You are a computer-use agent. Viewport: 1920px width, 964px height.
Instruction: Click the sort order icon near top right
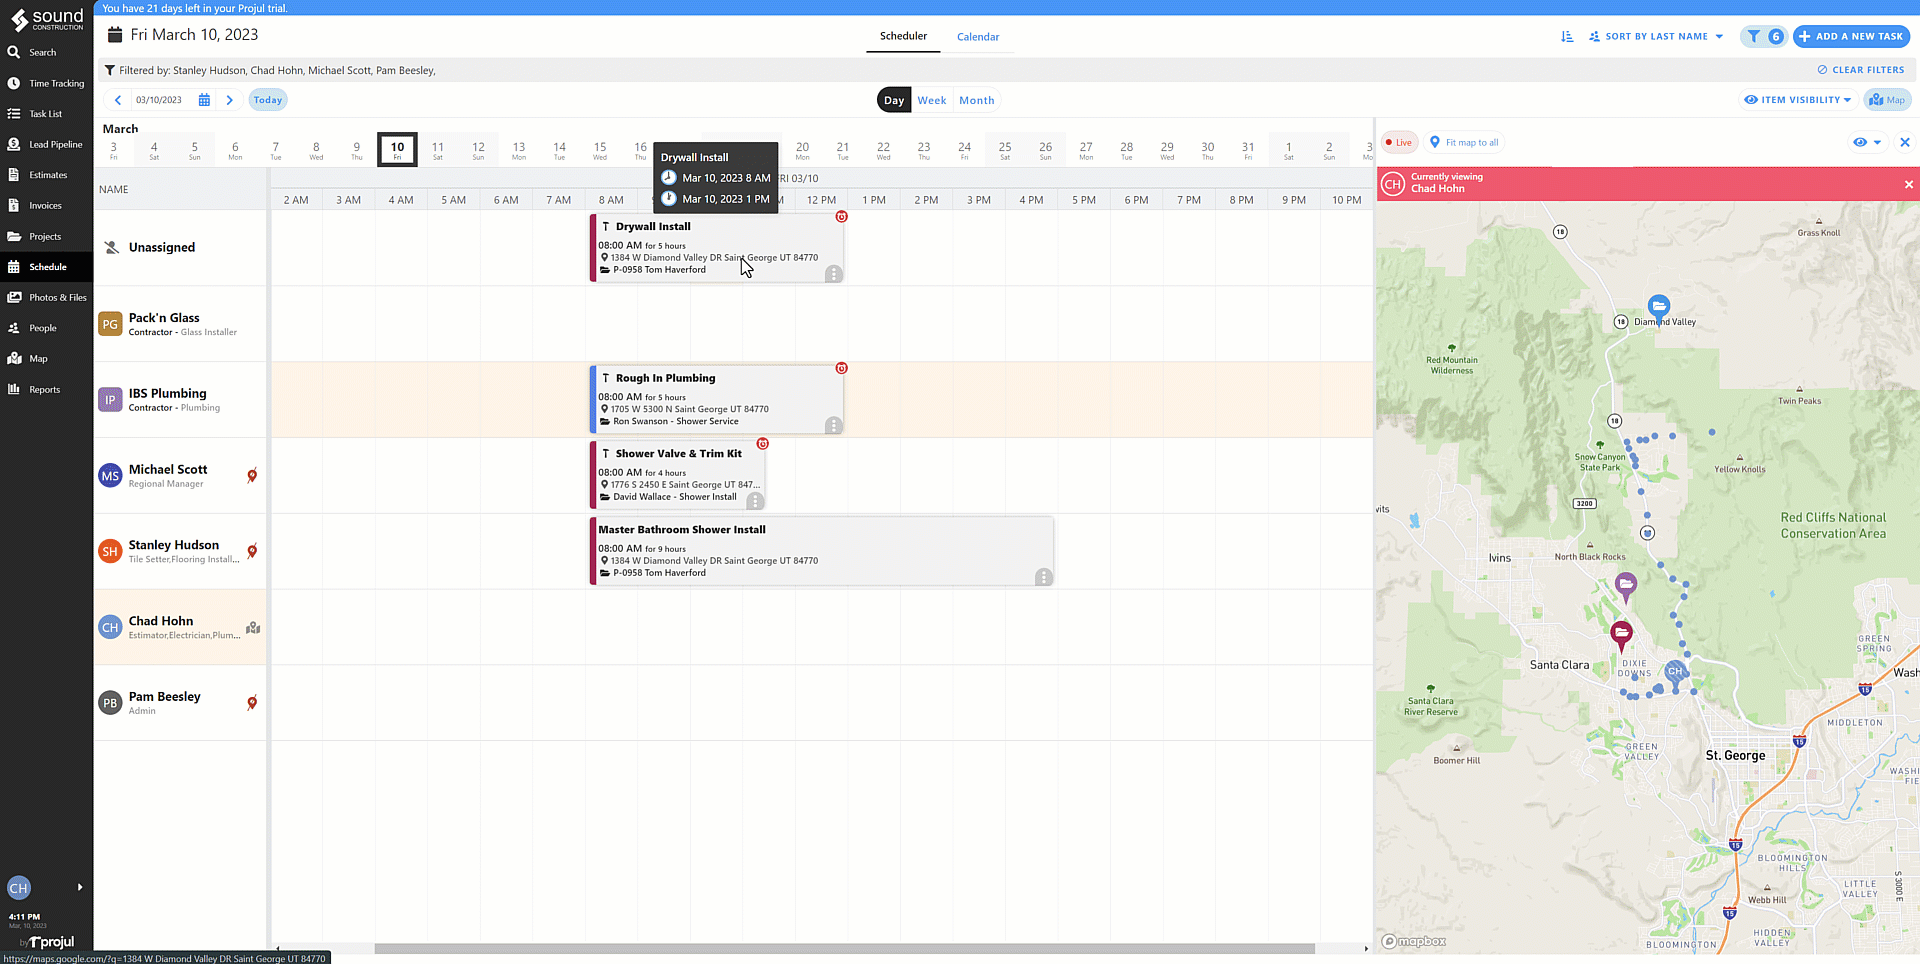1566,36
